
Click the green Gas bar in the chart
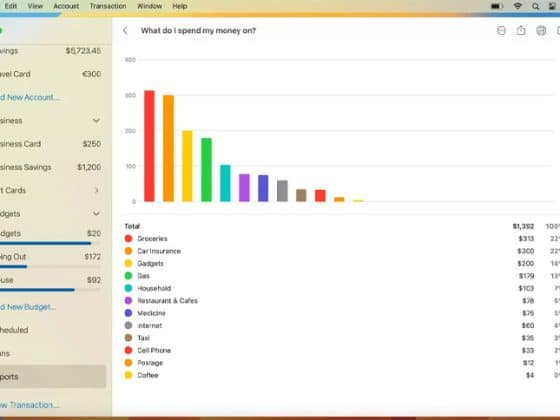pyautogui.click(x=206, y=170)
